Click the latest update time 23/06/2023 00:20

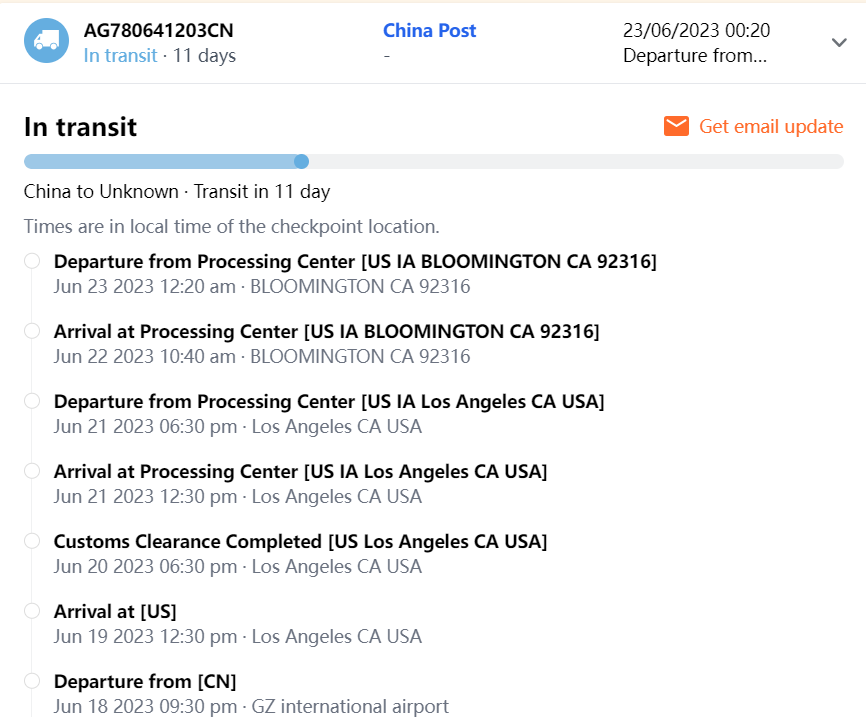tap(696, 31)
